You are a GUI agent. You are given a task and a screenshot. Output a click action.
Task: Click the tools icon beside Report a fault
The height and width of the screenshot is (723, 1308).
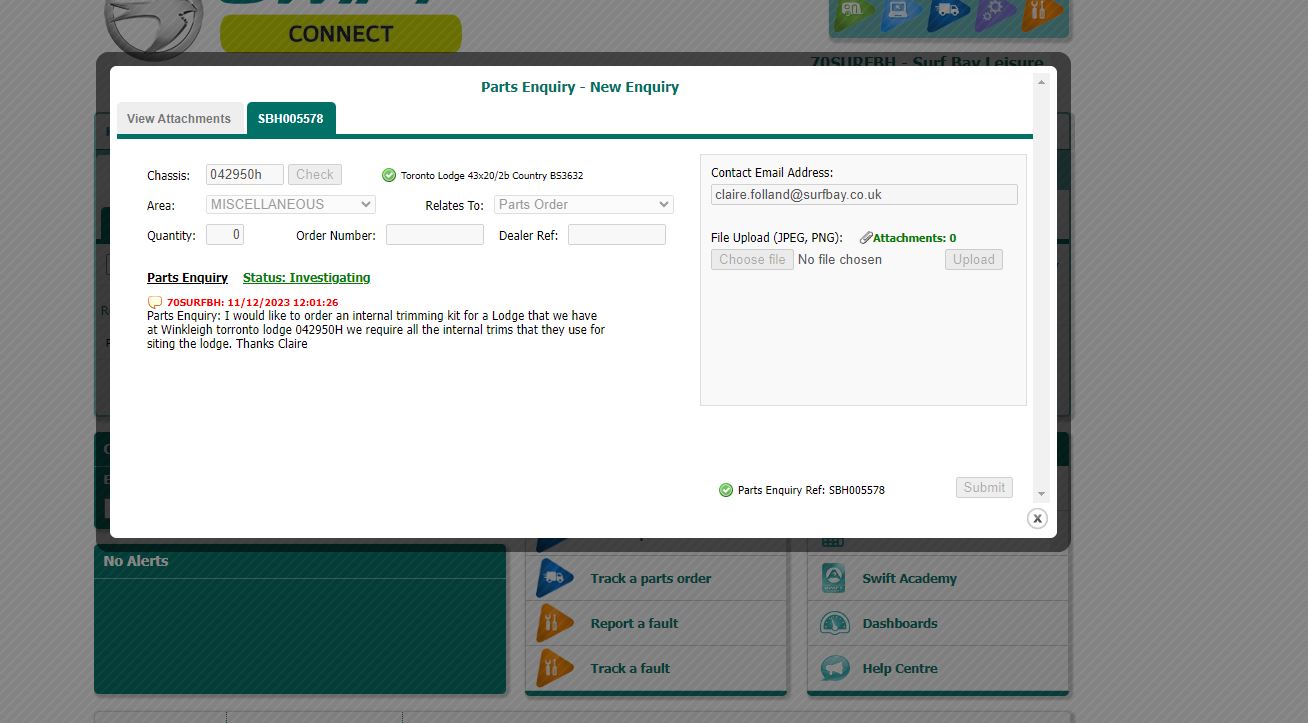tap(555, 623)
